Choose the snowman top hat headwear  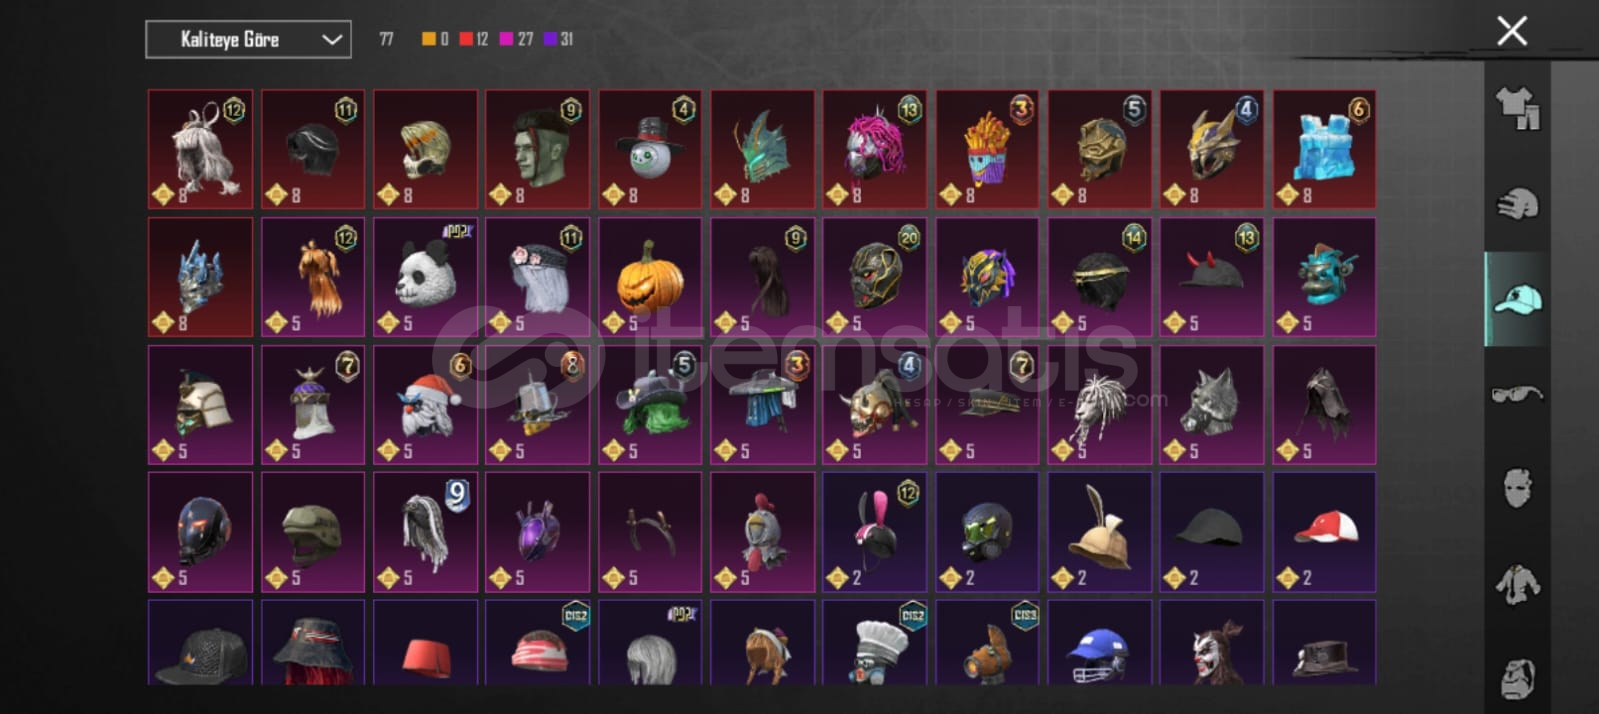(x=650, y=149)
